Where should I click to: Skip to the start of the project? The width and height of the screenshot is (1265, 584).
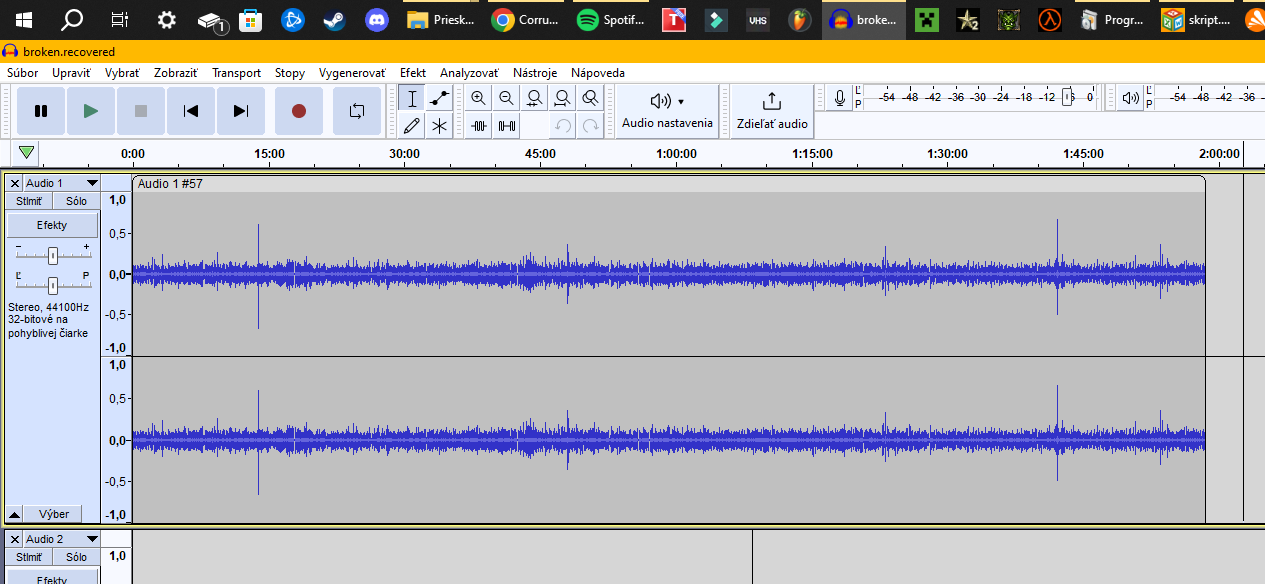coord(191,111)
